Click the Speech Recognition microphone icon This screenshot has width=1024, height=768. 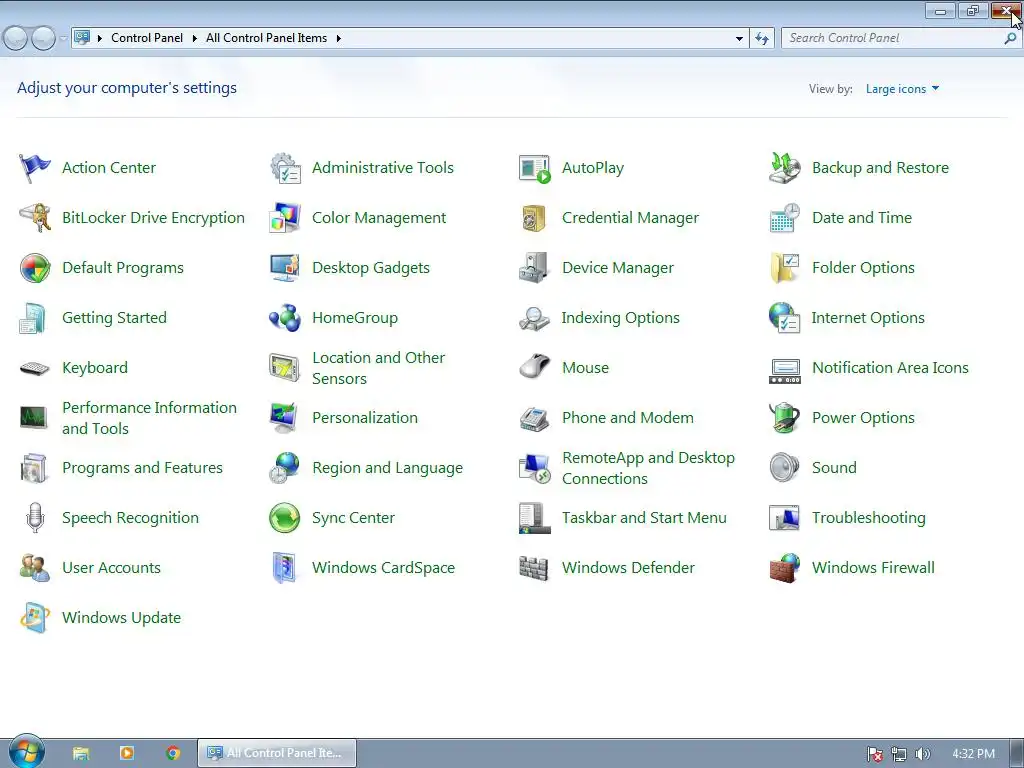click(35, 518)
